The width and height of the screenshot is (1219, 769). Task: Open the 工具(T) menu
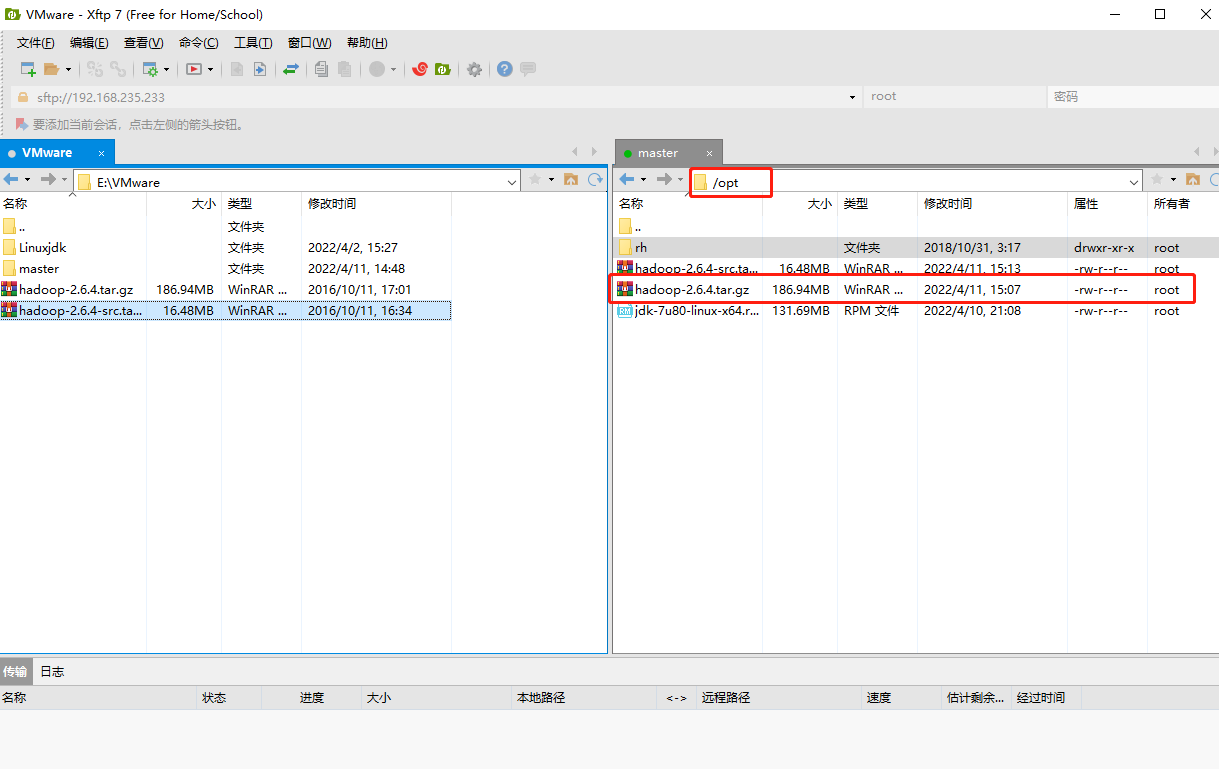point(253,43)
